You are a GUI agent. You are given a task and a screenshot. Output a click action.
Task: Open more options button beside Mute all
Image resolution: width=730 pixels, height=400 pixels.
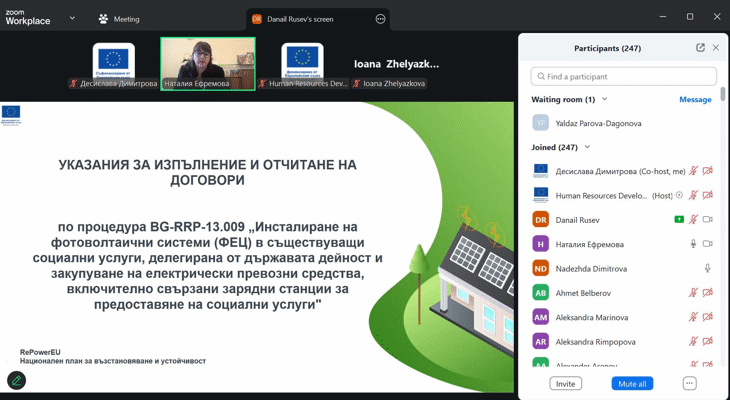click(x=689, y=384)
